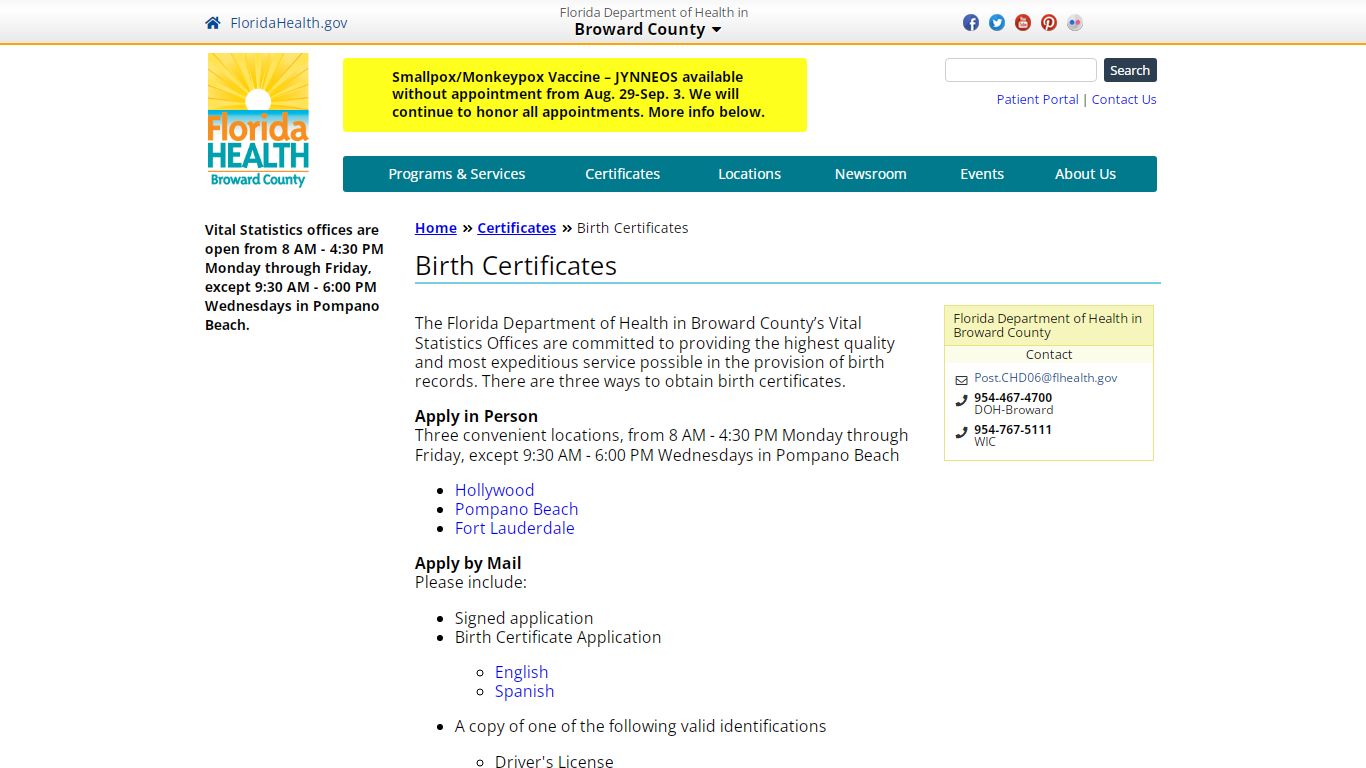
Task: Open the YouTube social icon
Action: pyautogui.click(x=1023, y=23)
